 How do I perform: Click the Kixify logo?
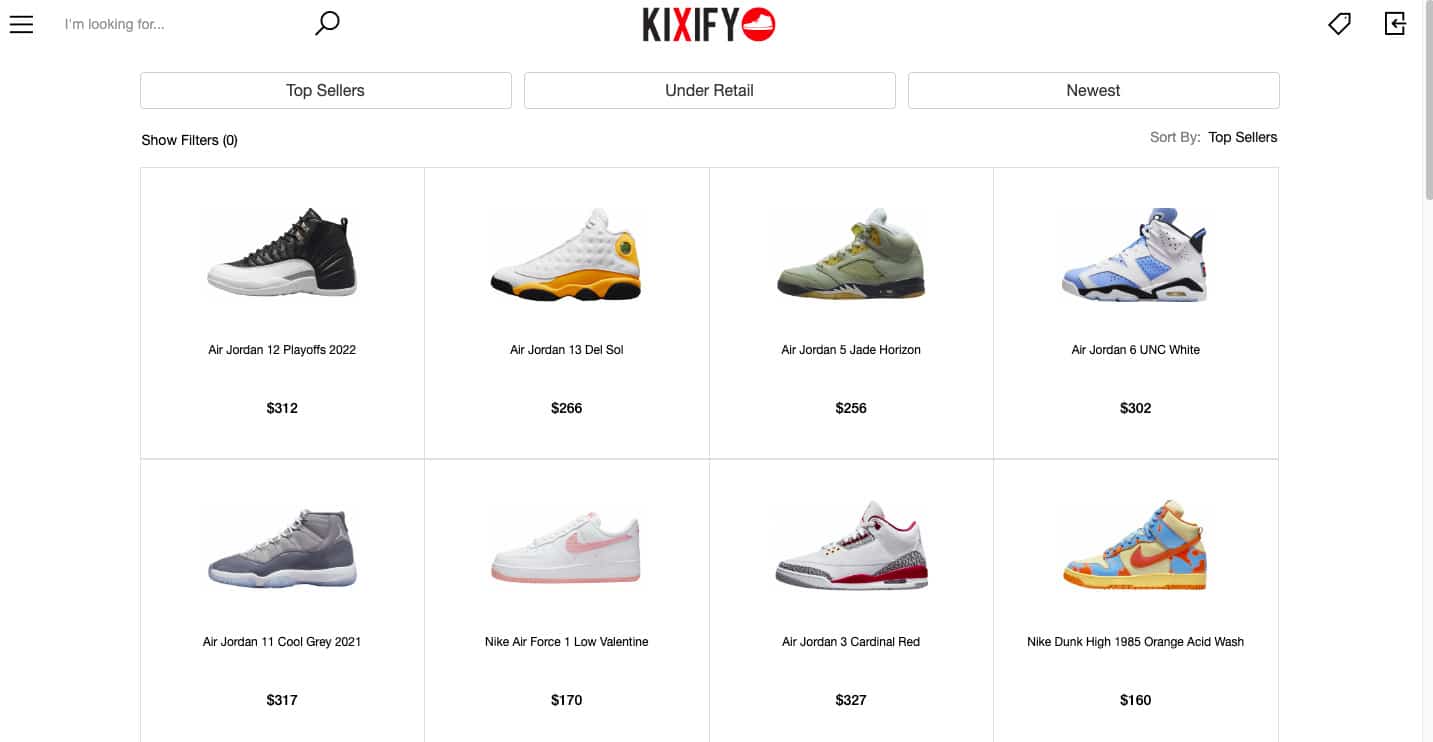click(709, 25)
